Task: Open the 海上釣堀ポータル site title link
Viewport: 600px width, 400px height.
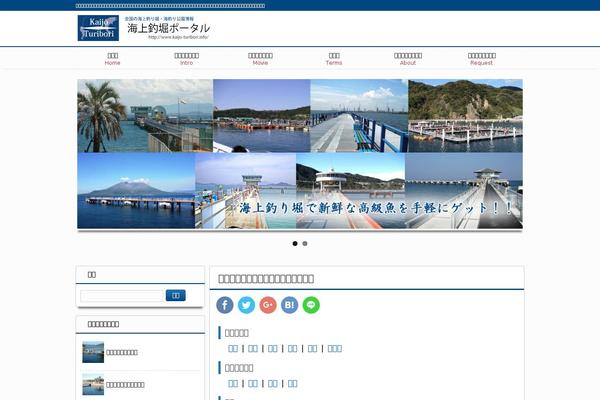Action: click(168, 28)
